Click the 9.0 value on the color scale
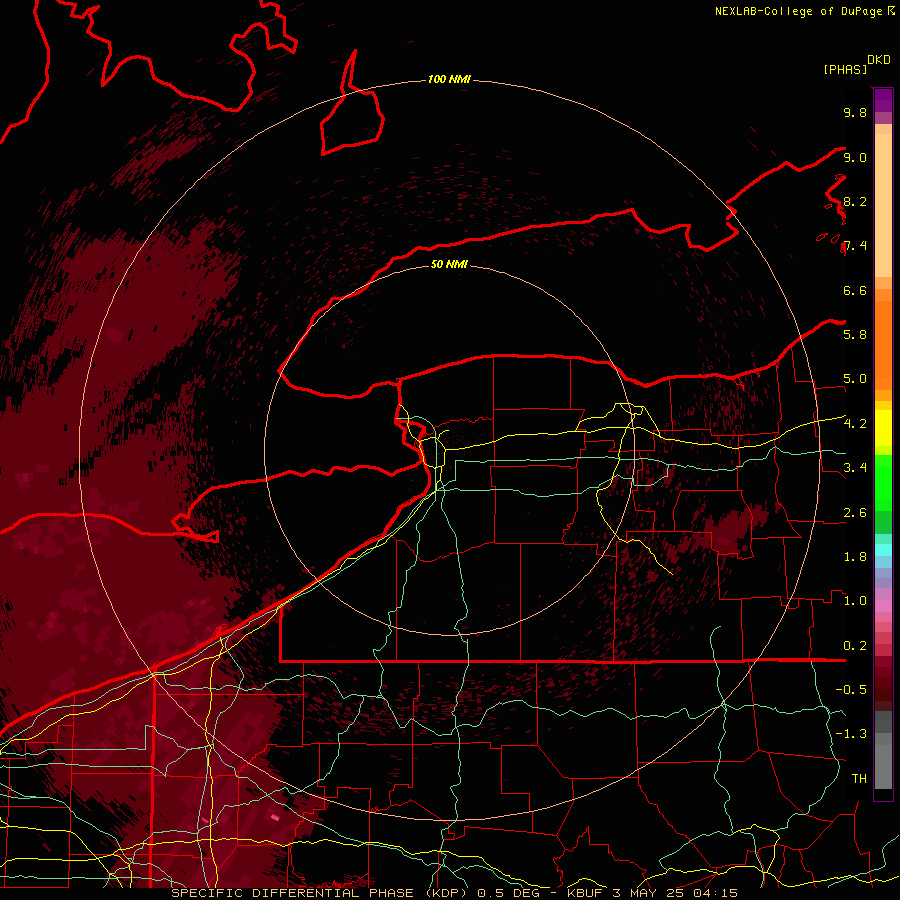 (x=855, y=157)
